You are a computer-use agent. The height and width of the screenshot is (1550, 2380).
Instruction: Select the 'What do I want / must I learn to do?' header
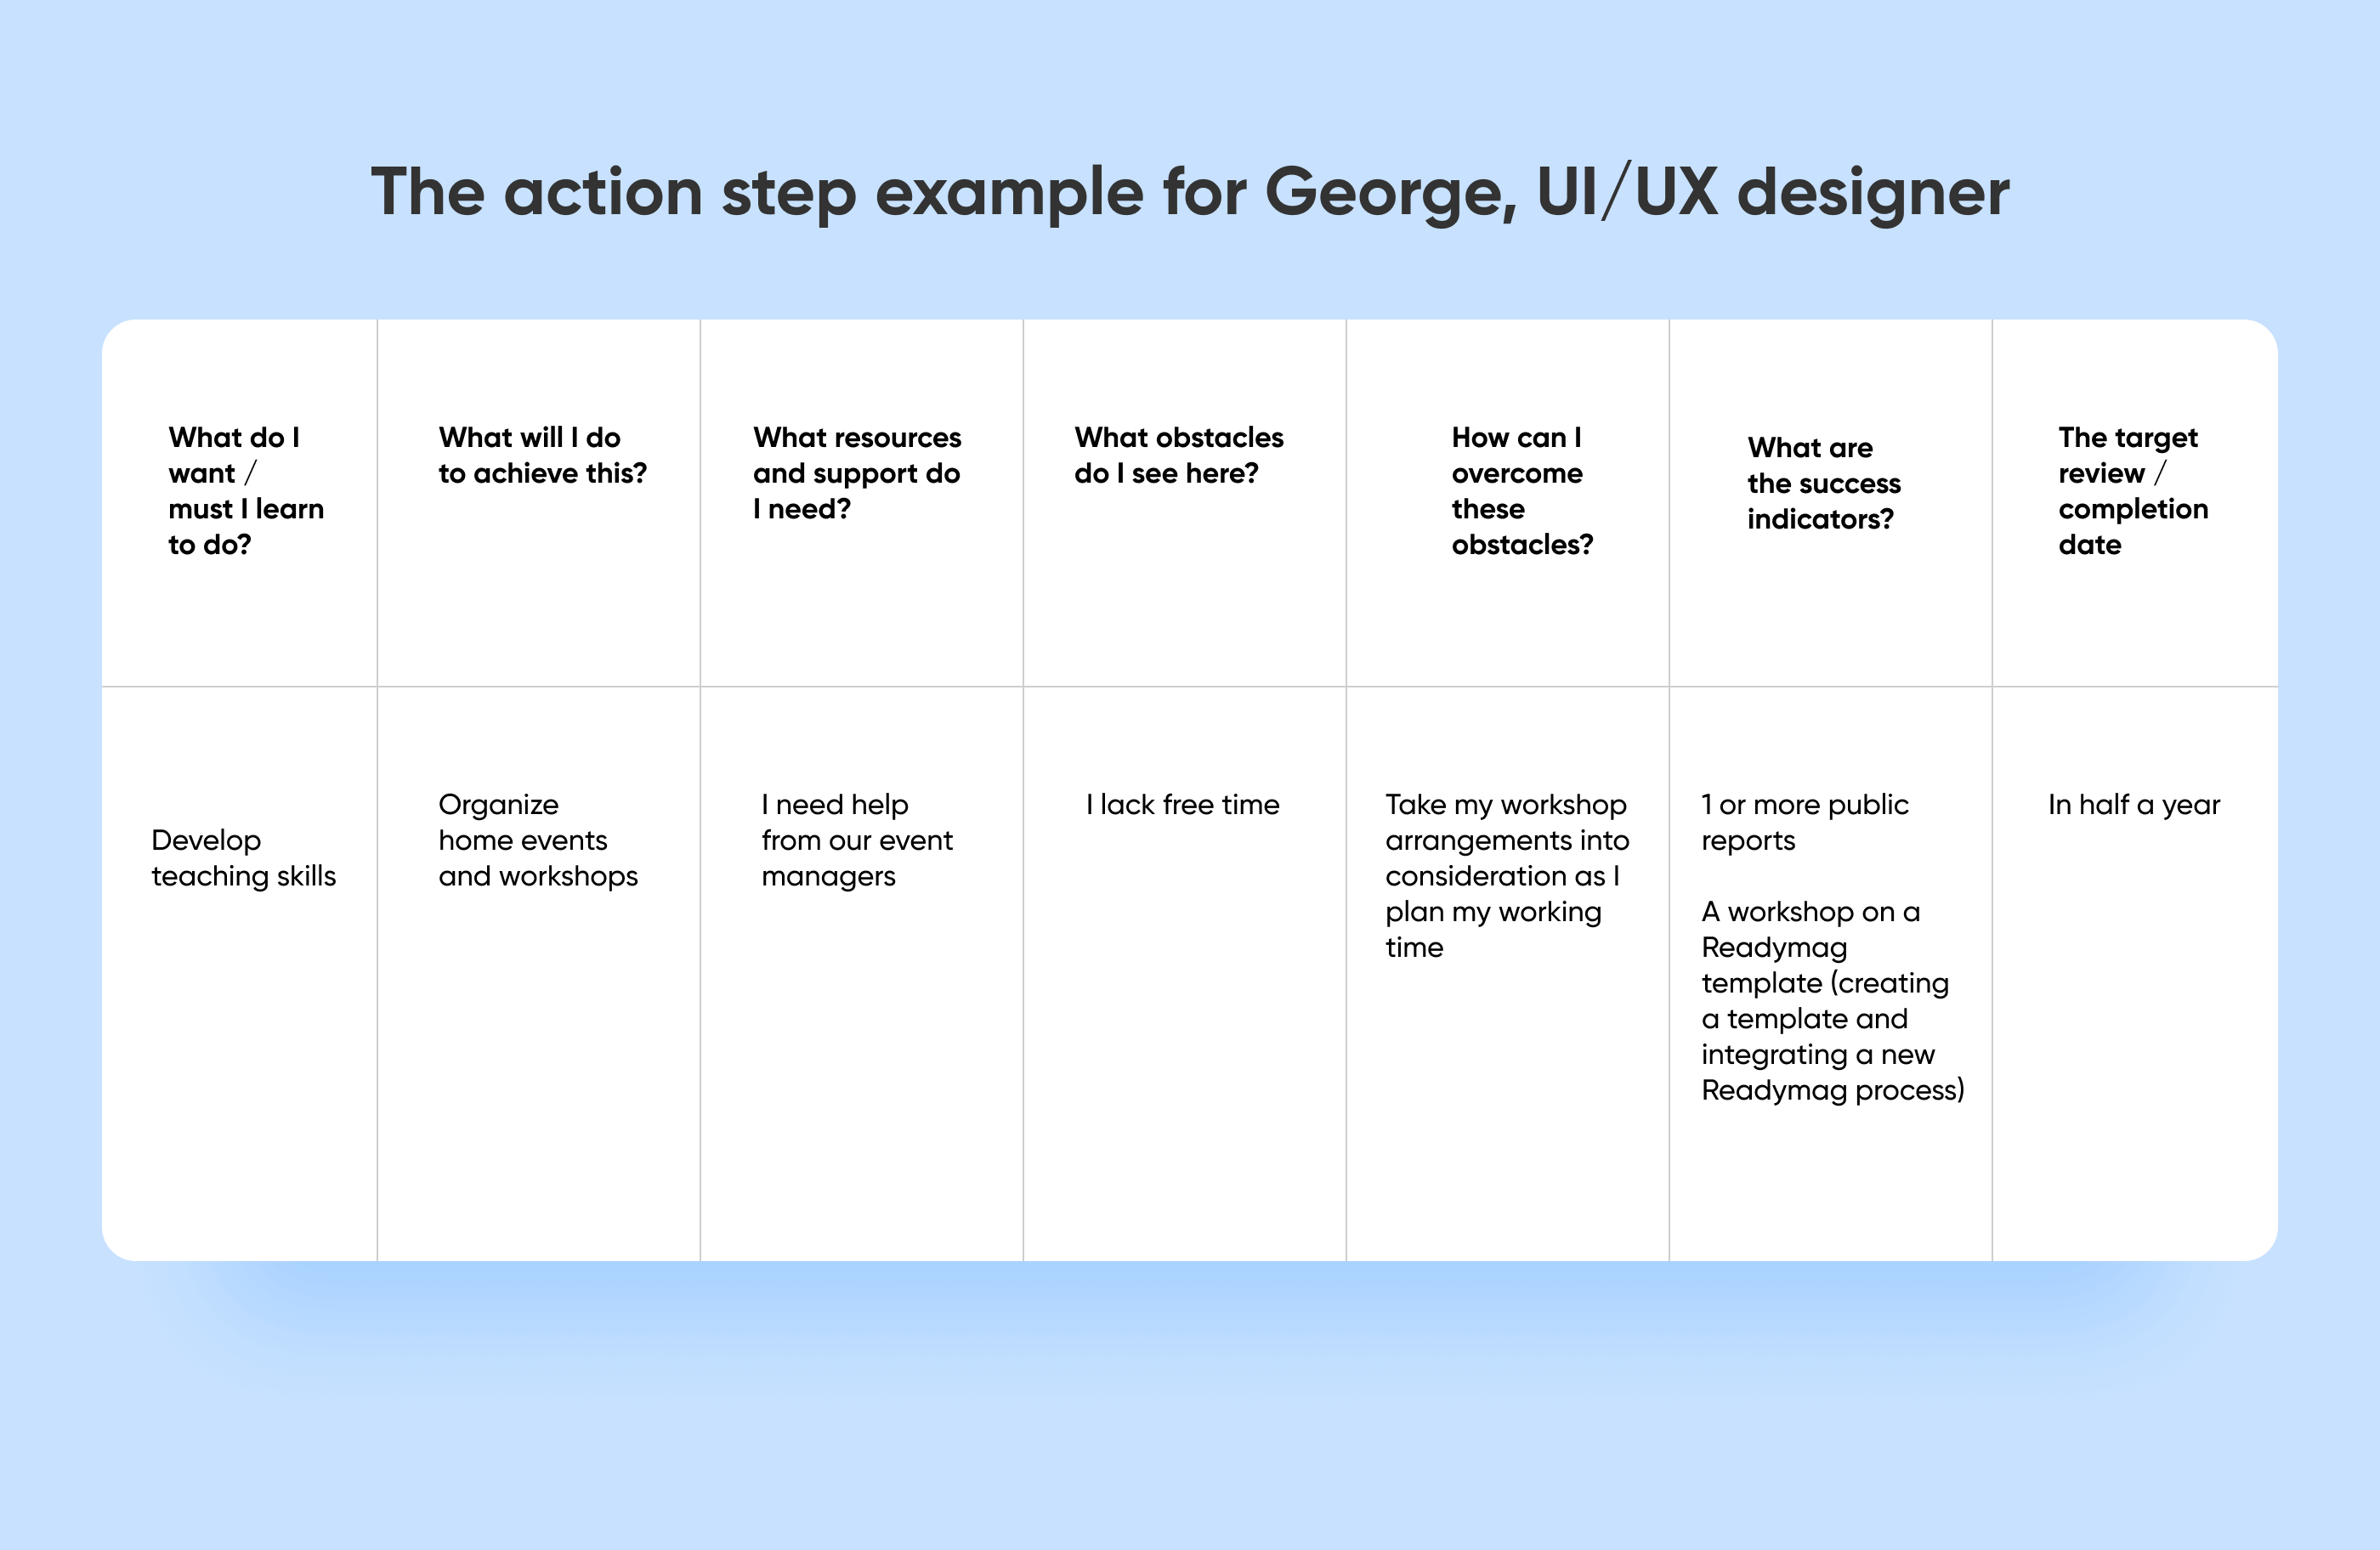246,491
